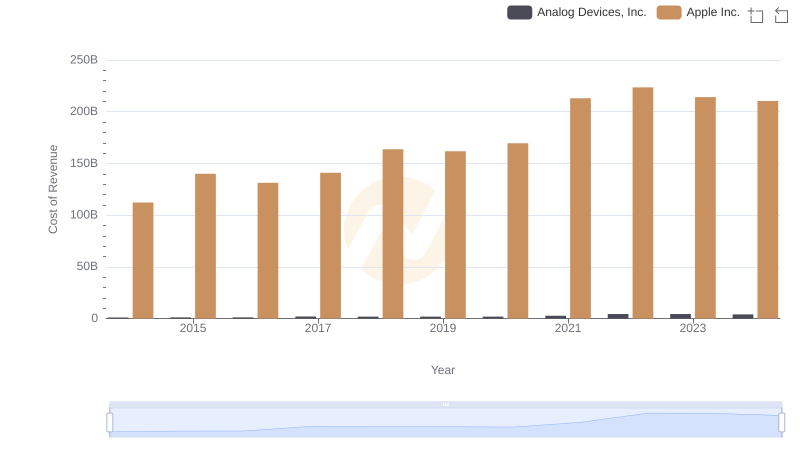
Task: Click the Apple bar for 2023
Action: pyautogui.click(x=705, y=208)
